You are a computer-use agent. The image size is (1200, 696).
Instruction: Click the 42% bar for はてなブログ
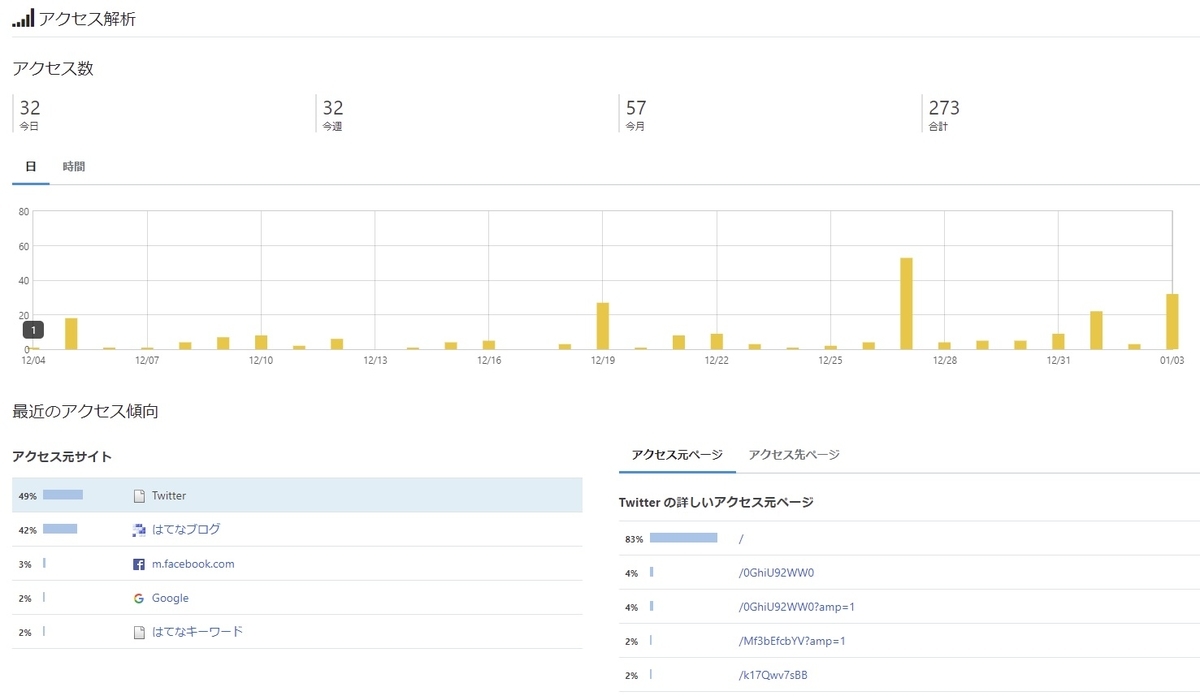click(x=60, y=529)
